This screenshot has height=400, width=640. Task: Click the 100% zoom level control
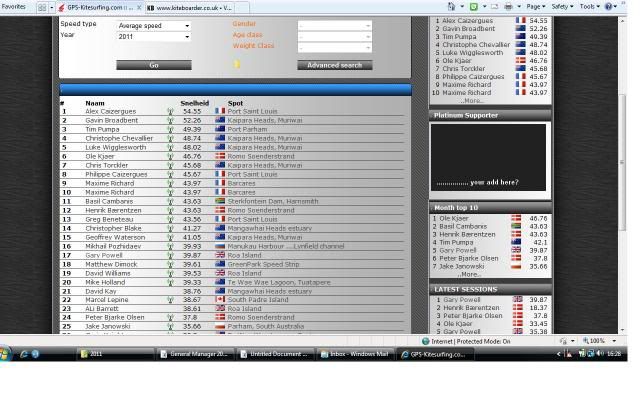coord(599,341)
